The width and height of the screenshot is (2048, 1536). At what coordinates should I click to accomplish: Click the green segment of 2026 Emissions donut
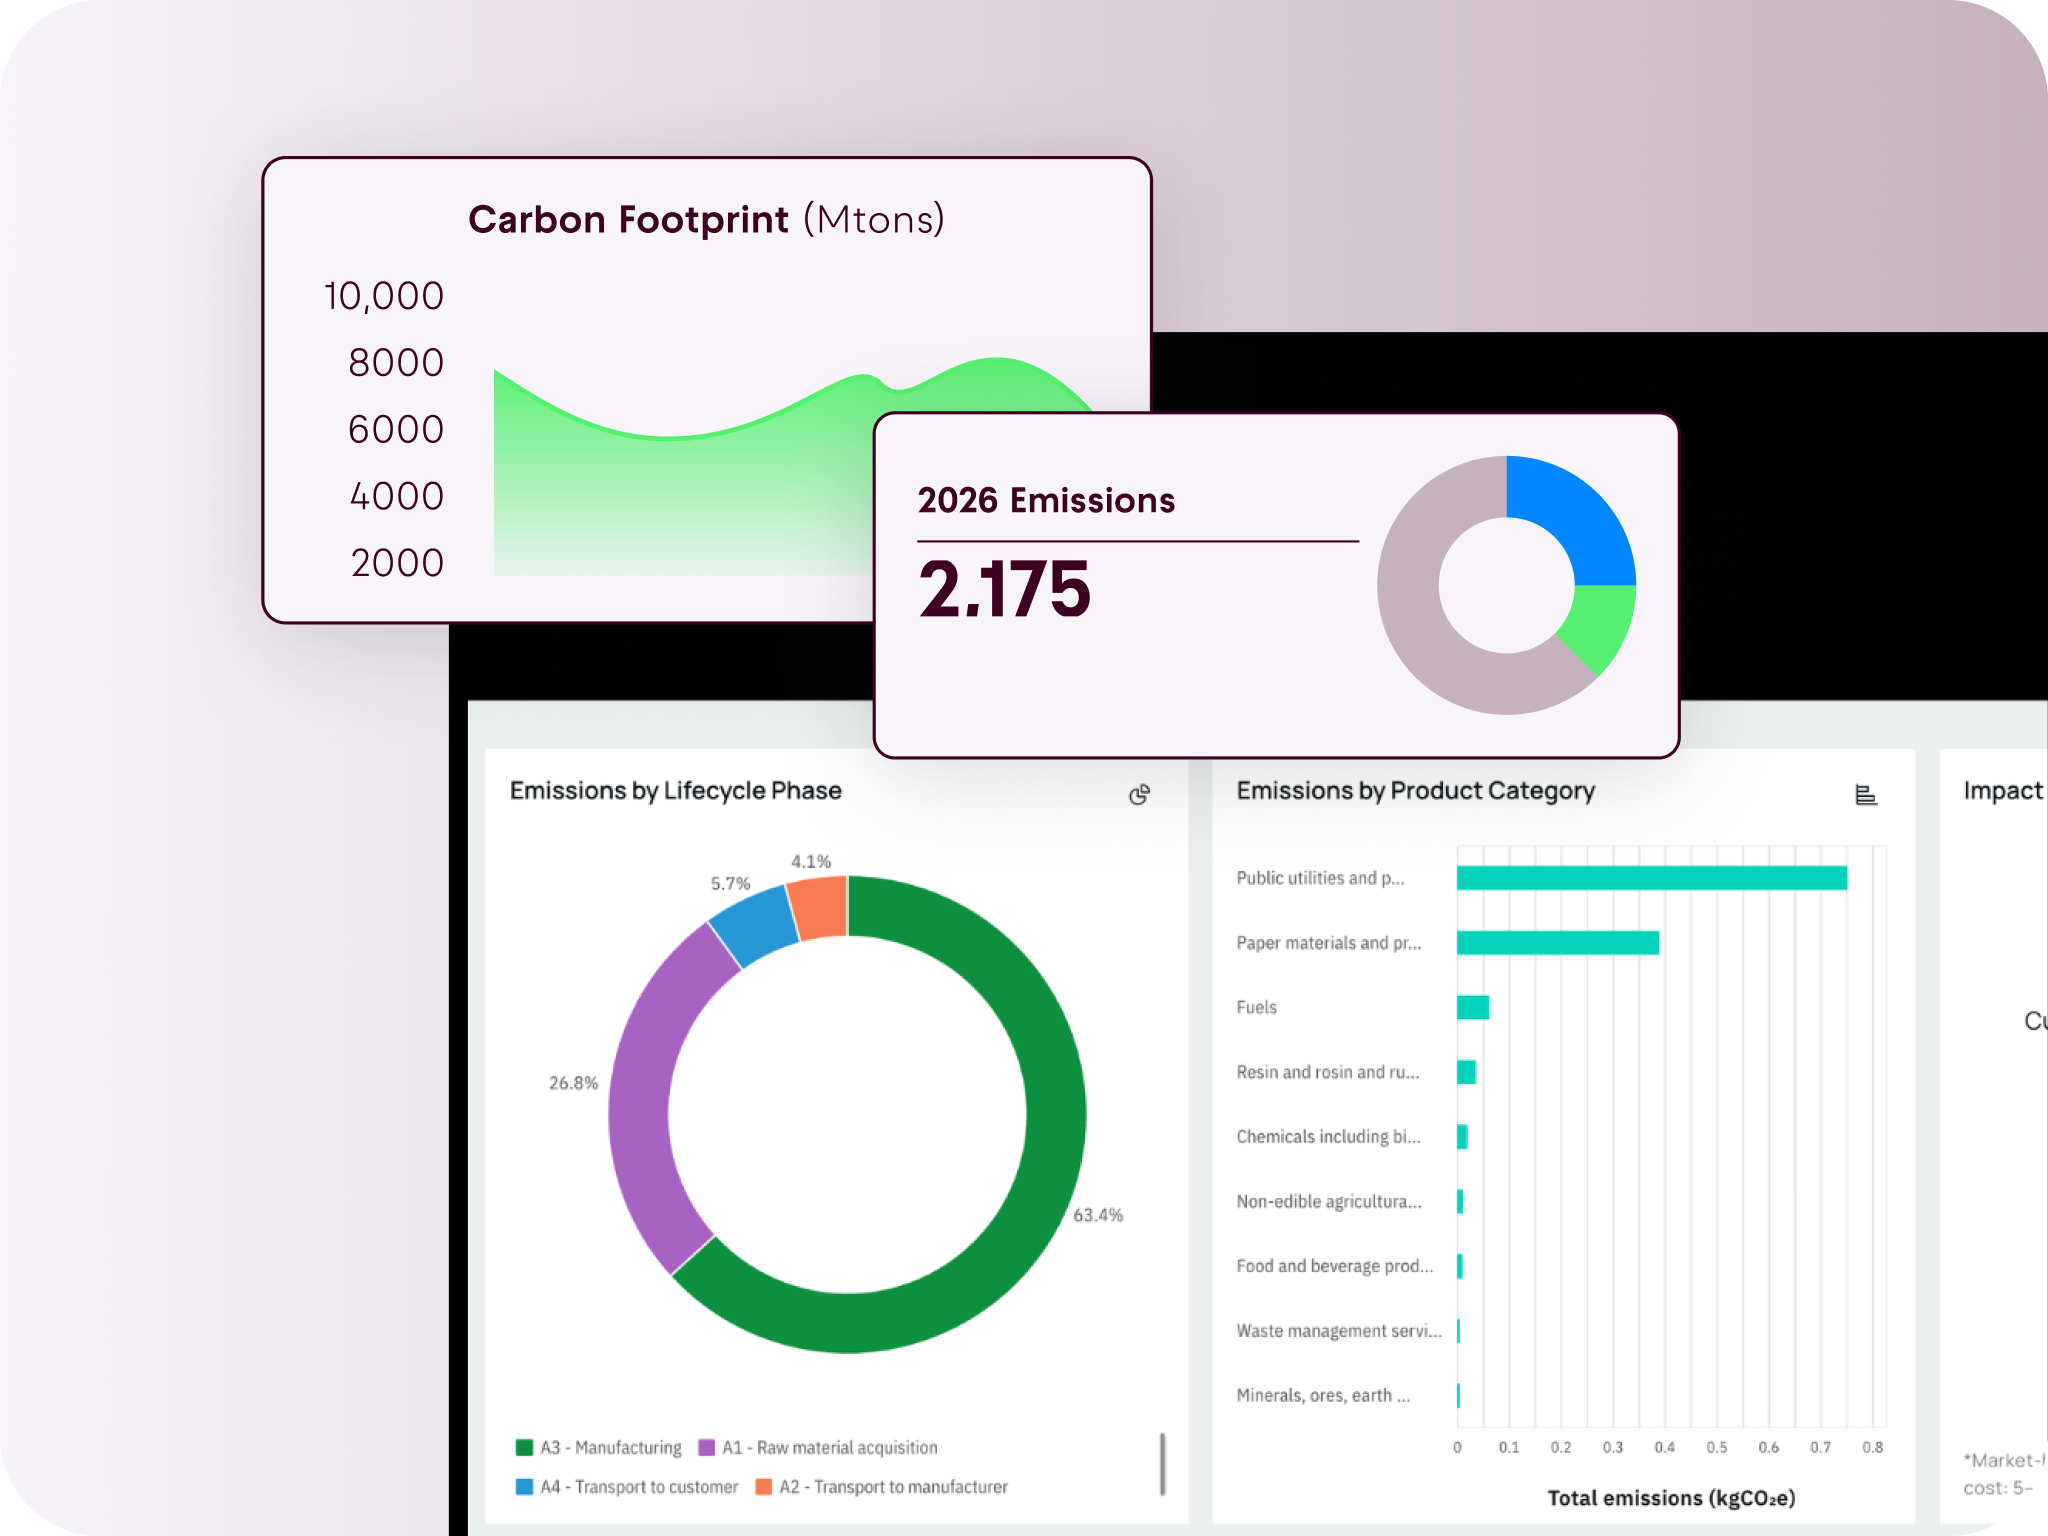coord(1600,625)
